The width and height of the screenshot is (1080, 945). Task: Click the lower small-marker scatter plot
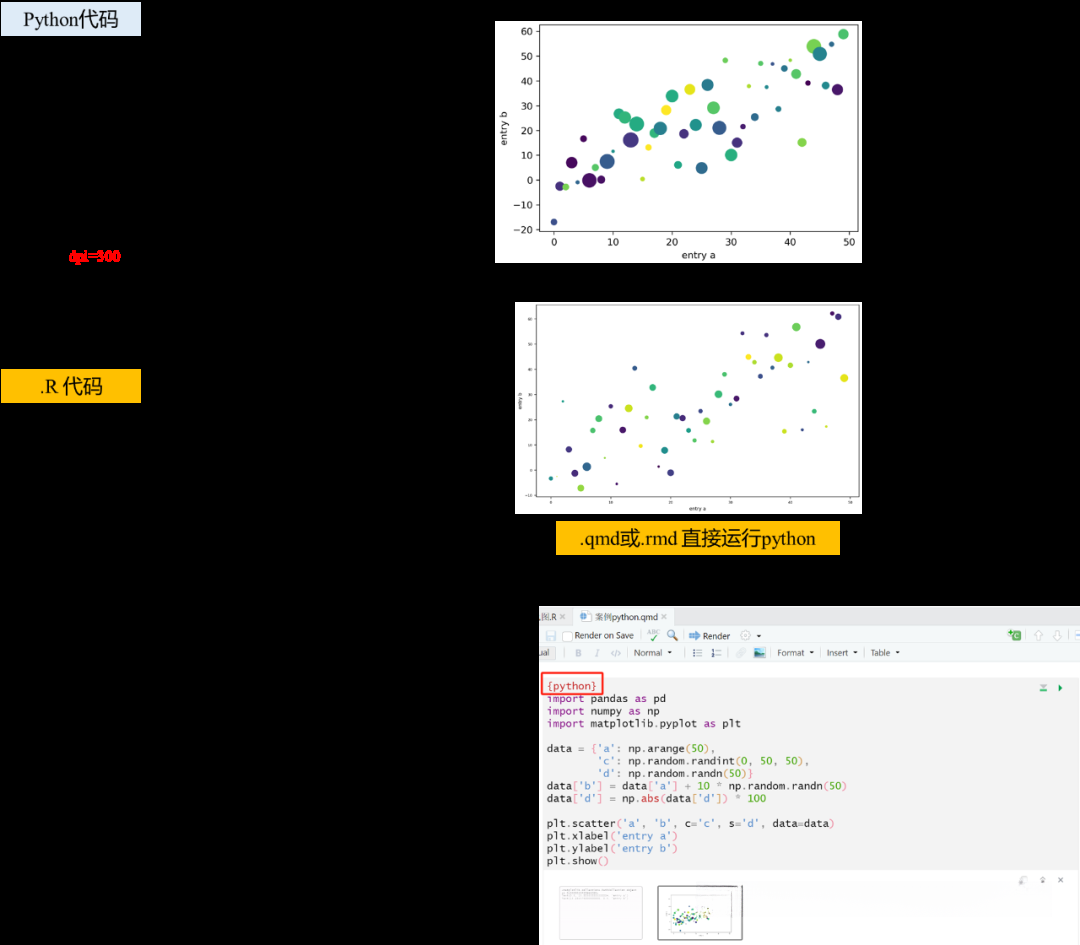click(688, 408)
